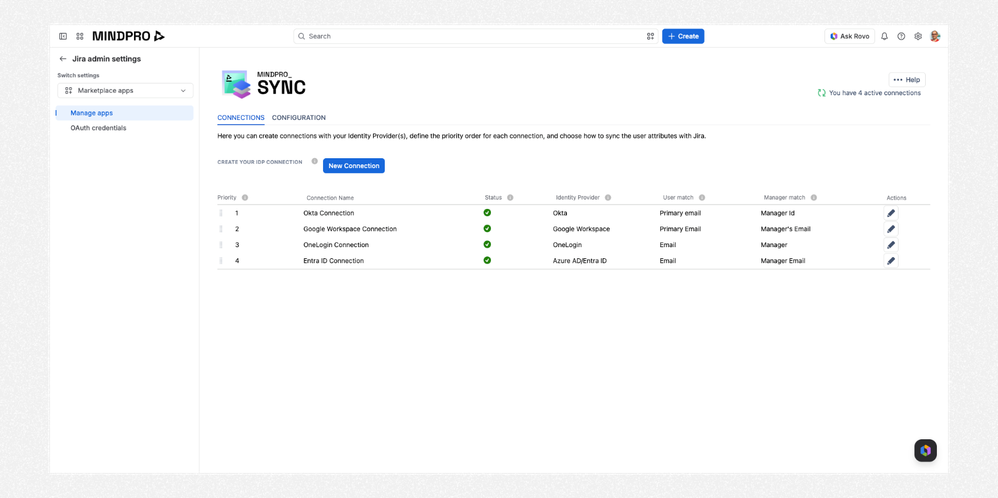Click the MINDPRO logo in header
Screen dimensions: 998x498
click(129, 36)
